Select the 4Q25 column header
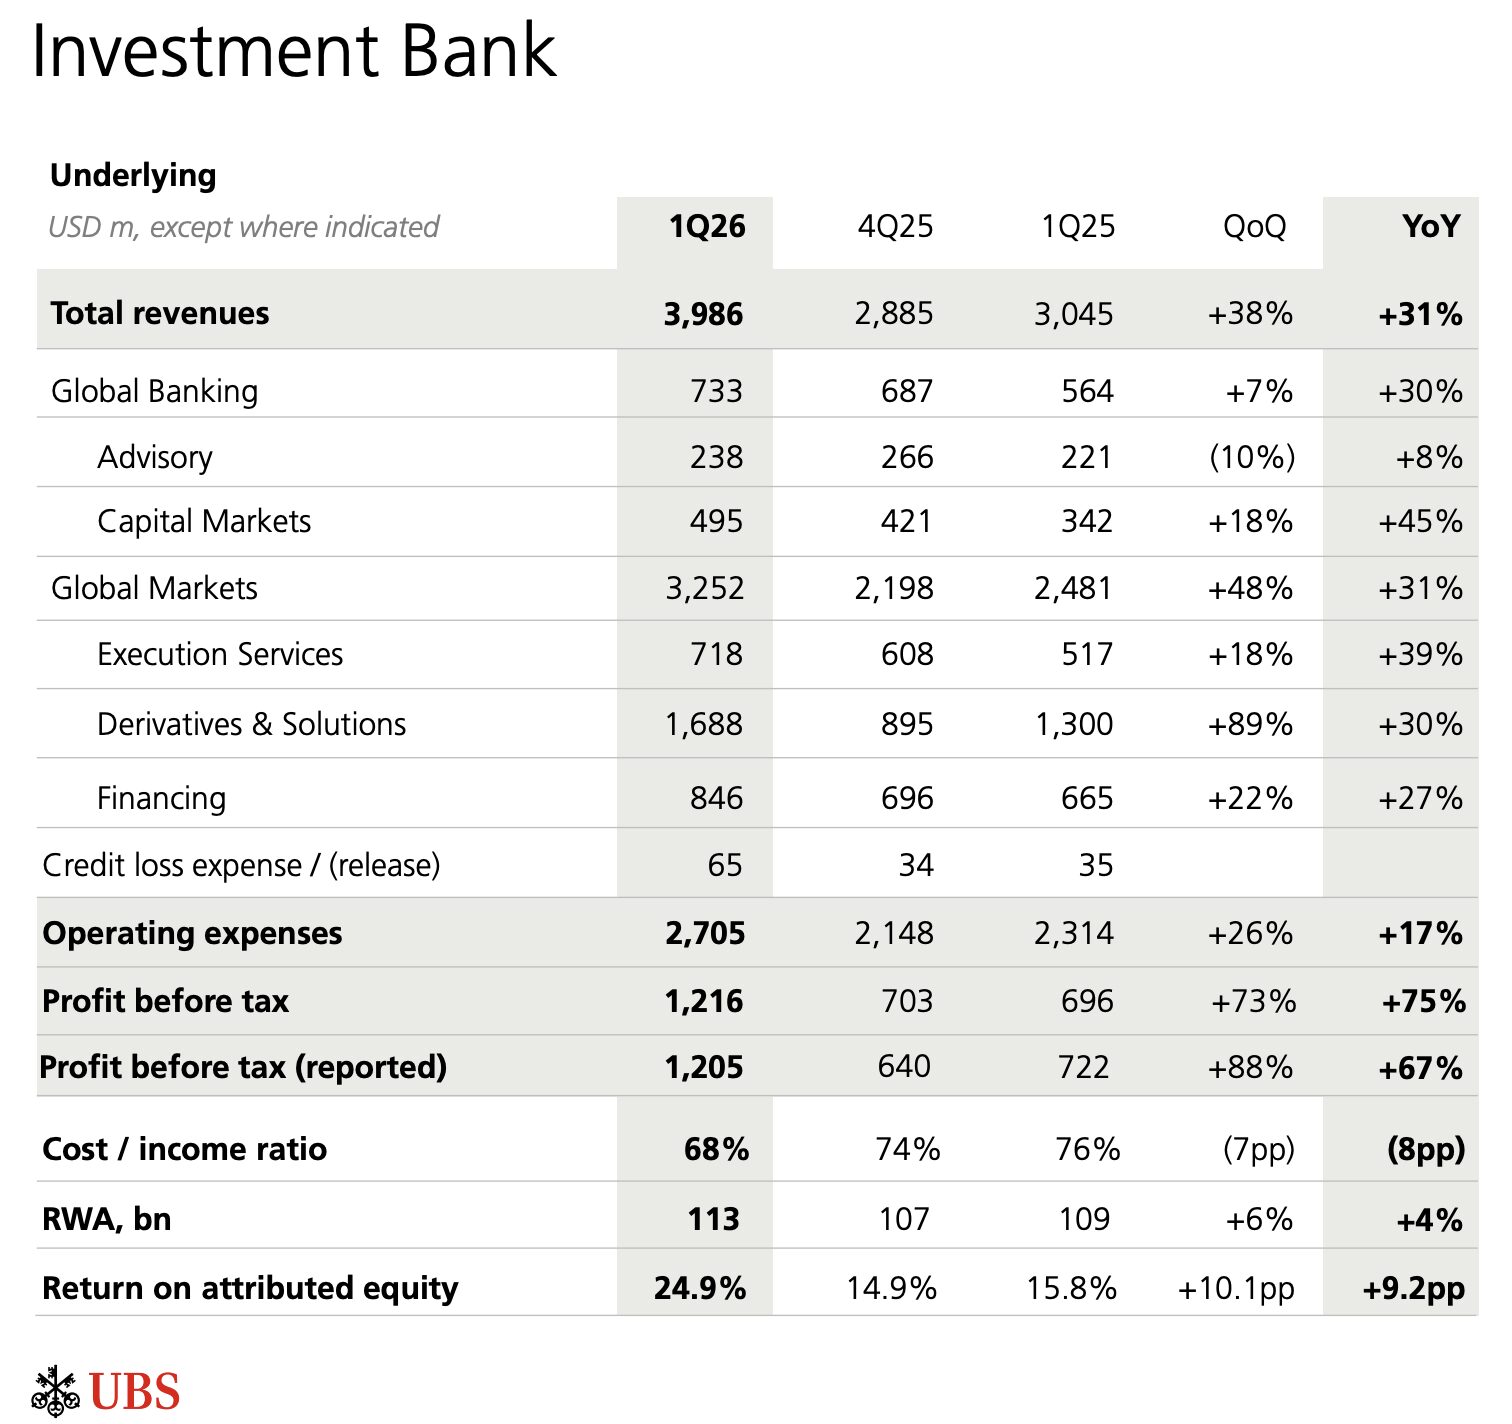 (x=895, y=226)
